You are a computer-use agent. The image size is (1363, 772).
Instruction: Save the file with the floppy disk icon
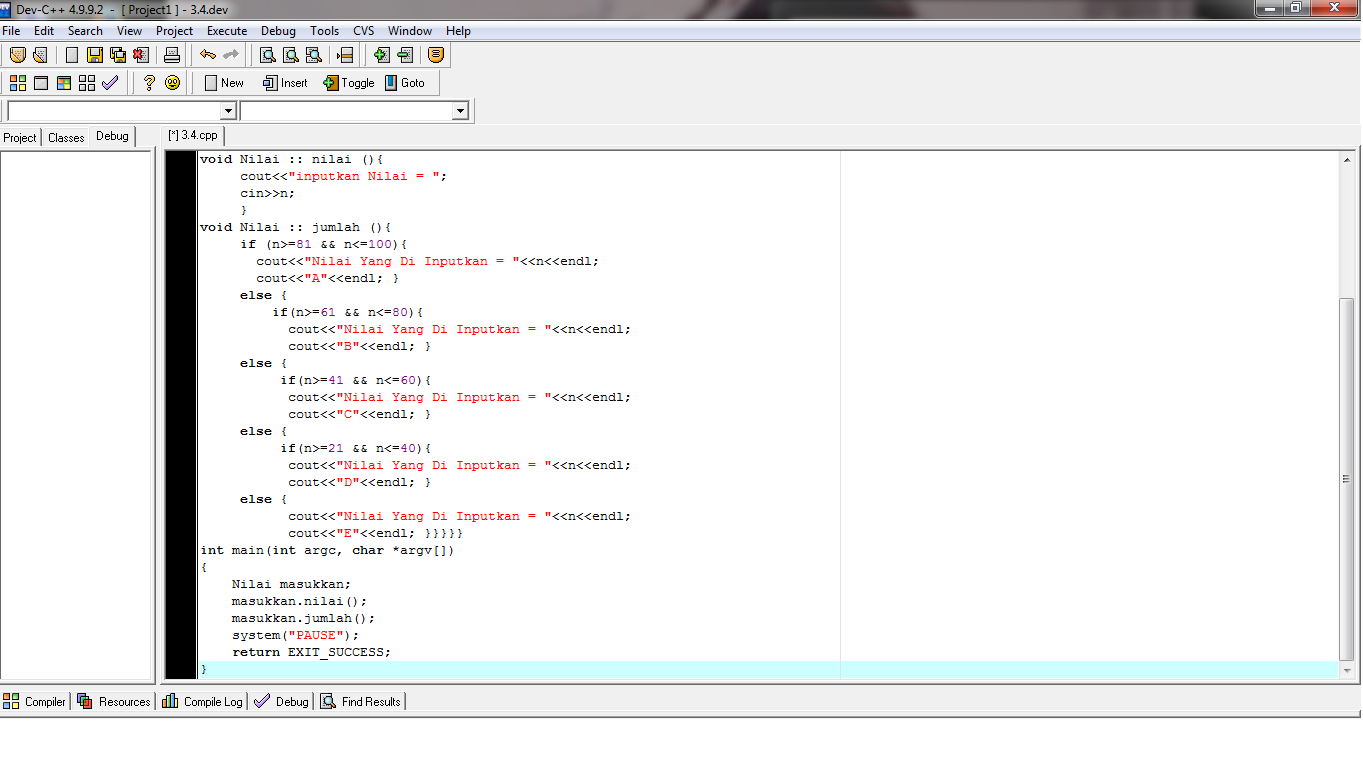click(95, 55)
